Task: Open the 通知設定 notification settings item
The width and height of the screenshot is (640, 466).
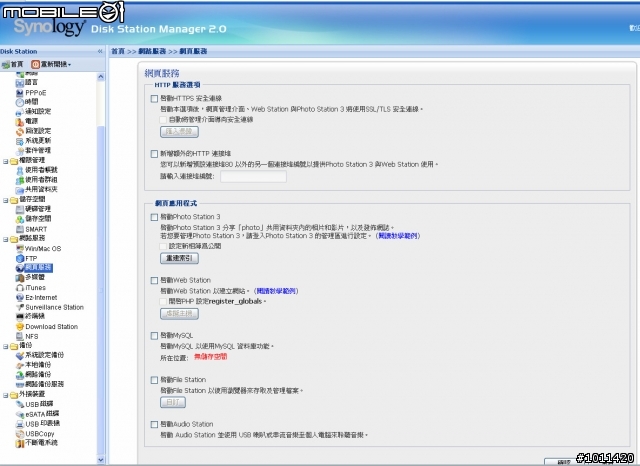Action: pyautogui.click(x=33, y=111)
